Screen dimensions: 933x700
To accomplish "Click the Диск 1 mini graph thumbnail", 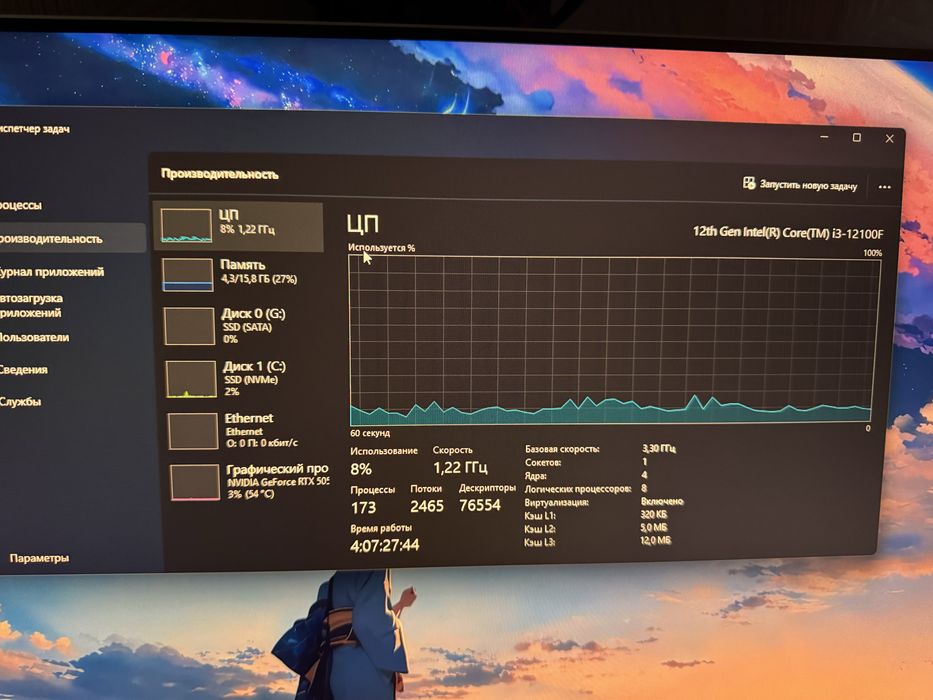I will click(x=191, y=379).
